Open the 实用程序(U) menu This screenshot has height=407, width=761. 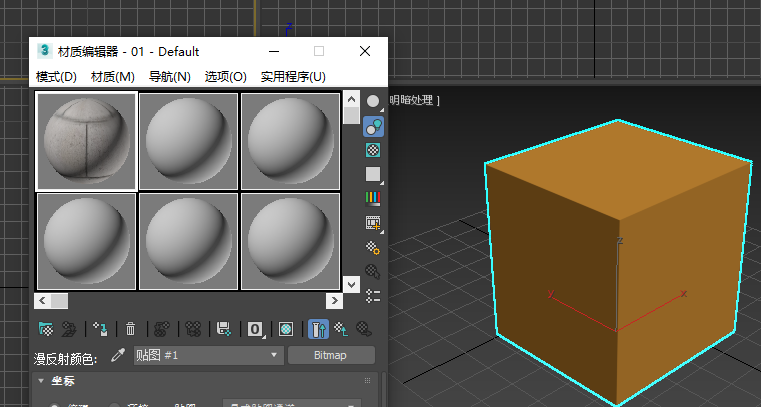[x=293, y=77]
